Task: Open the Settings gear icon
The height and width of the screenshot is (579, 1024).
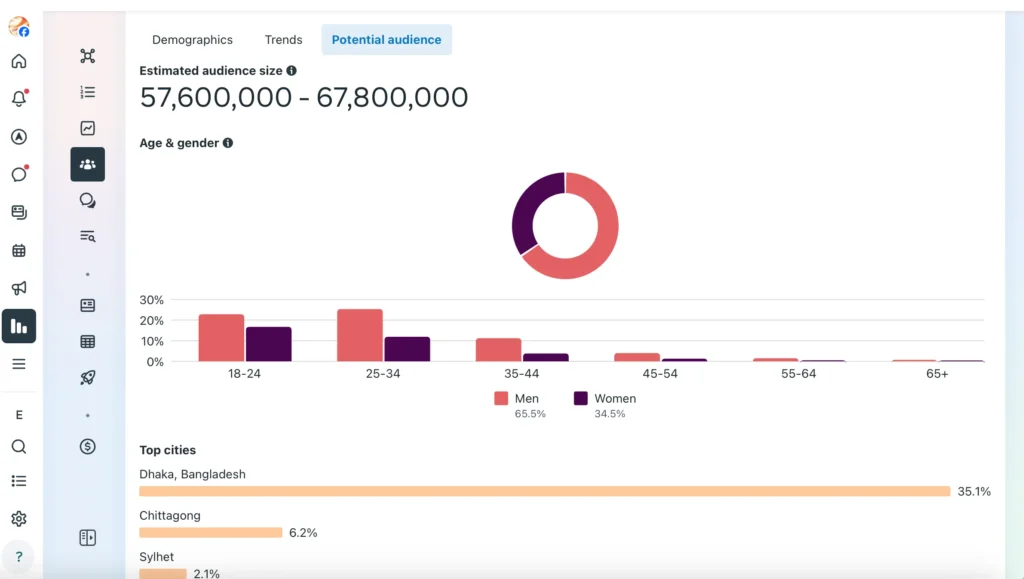Action: 19,519
